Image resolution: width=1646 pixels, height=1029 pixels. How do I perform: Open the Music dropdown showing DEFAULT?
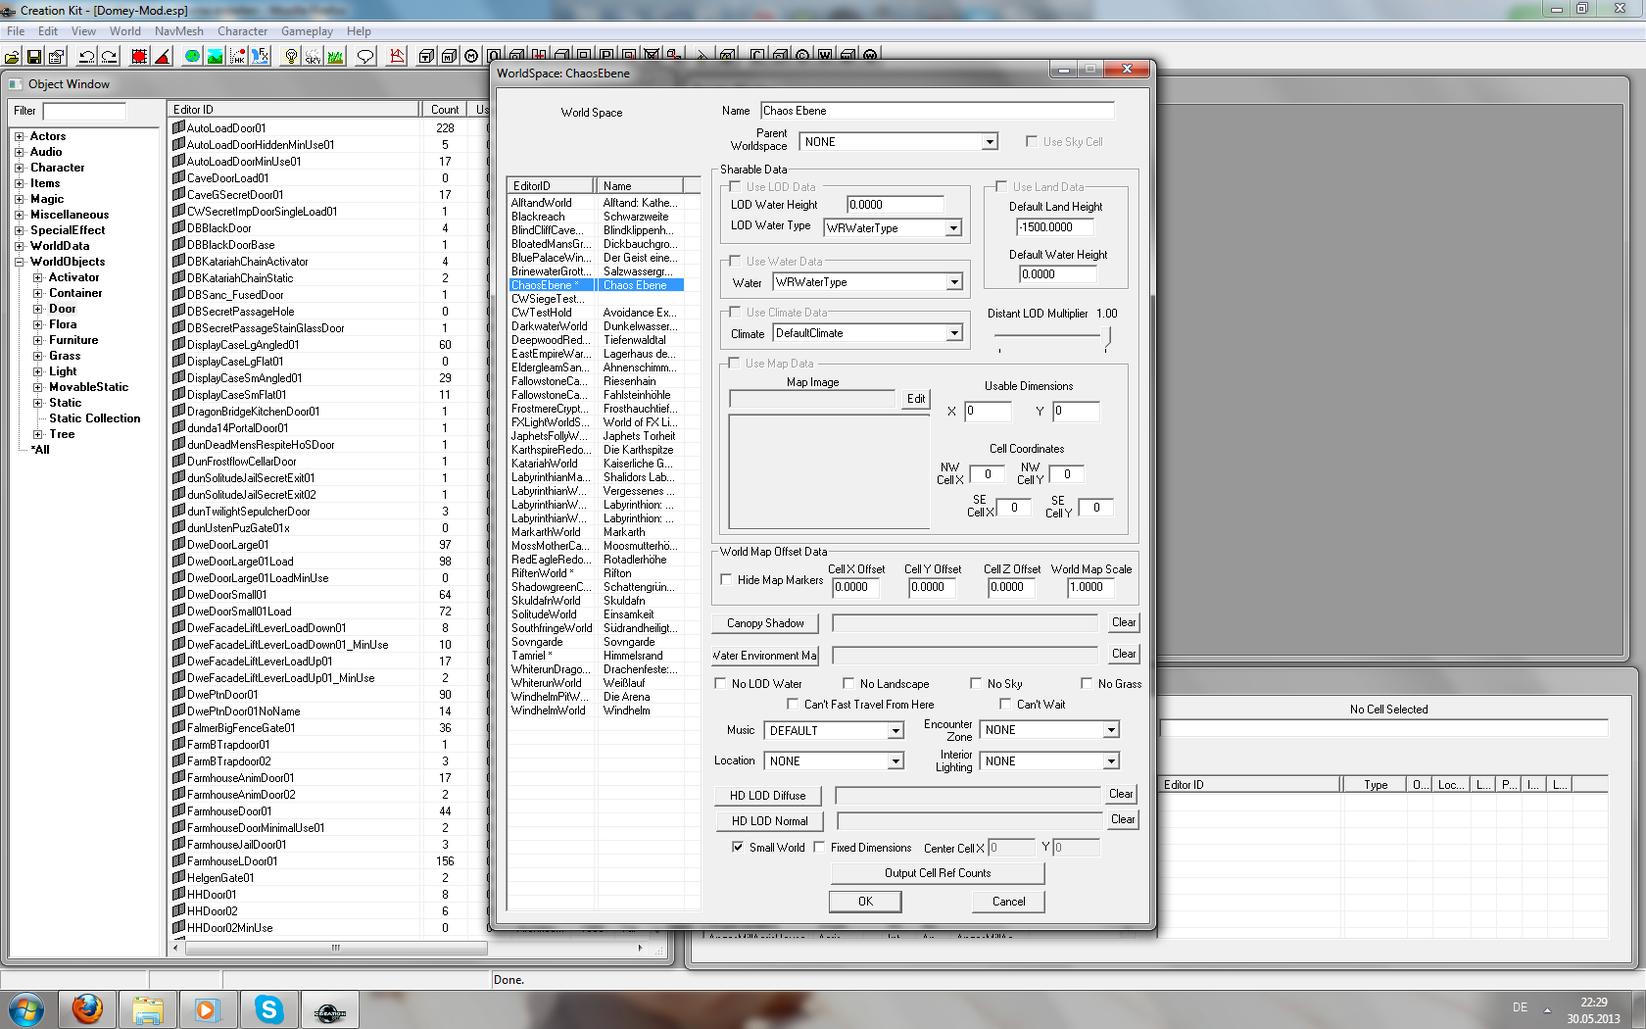pos(895,731)
